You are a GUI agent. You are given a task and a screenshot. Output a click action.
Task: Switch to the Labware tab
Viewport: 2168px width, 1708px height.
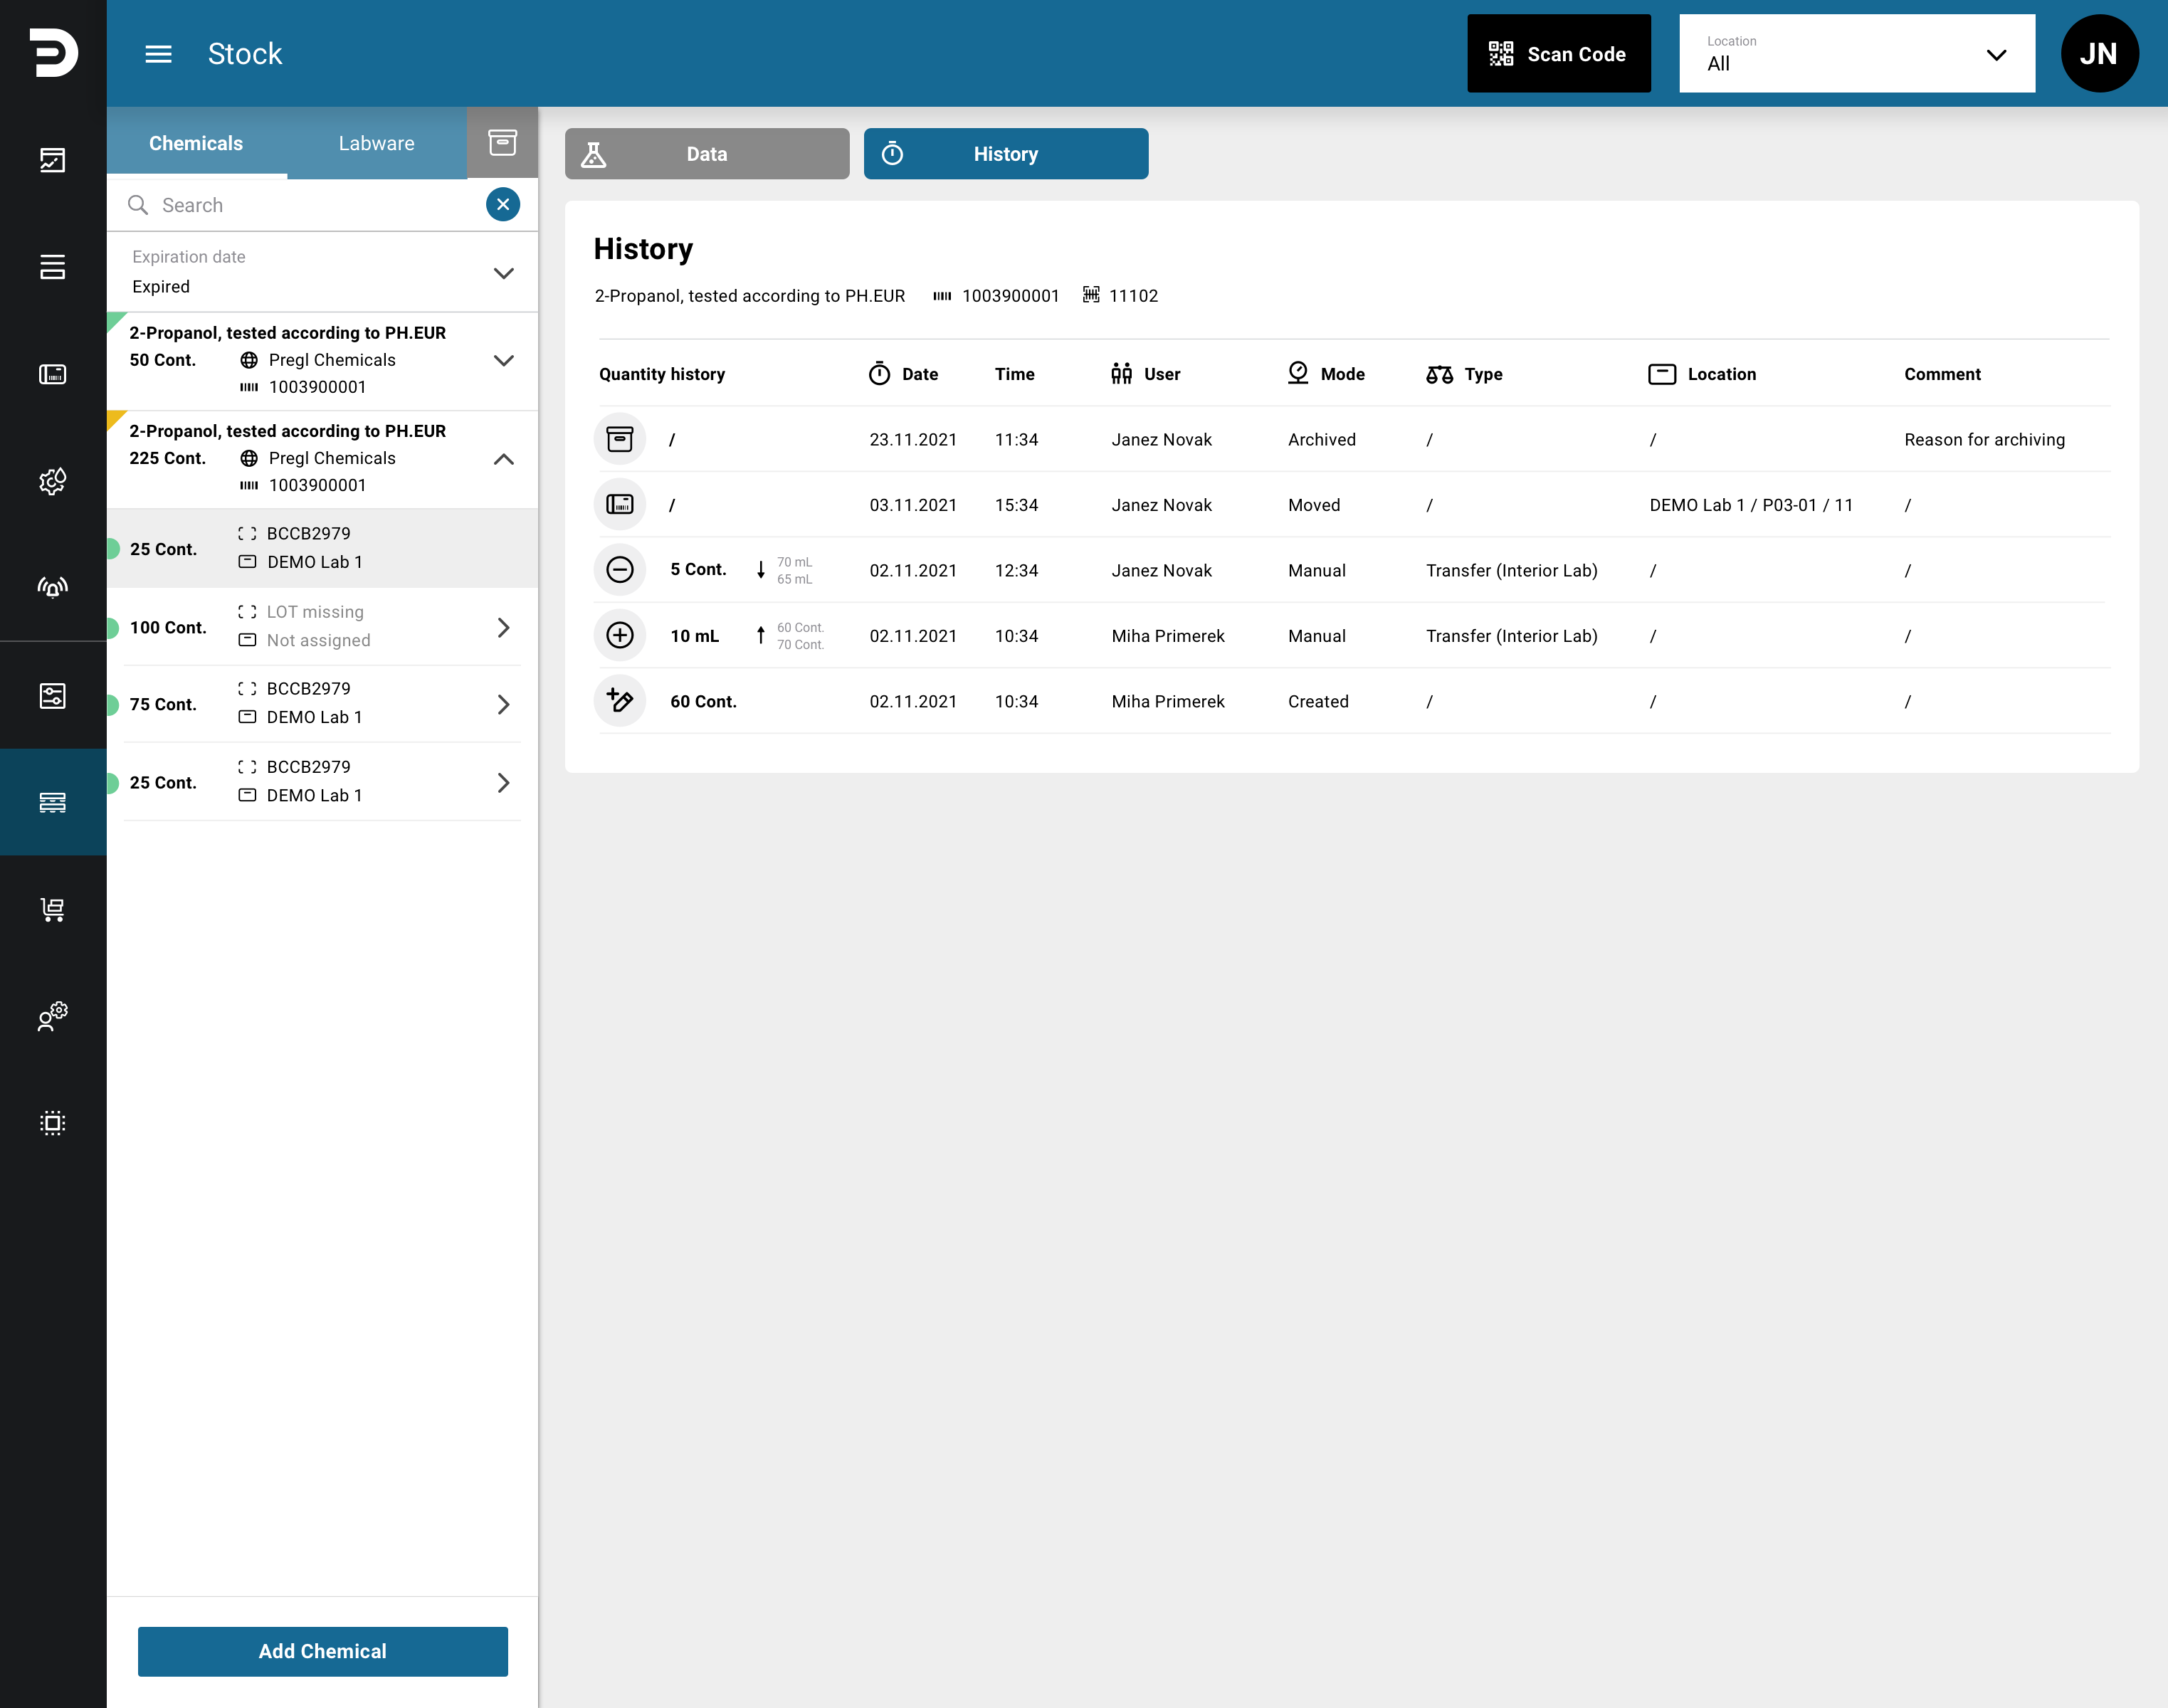click(376, 143)
